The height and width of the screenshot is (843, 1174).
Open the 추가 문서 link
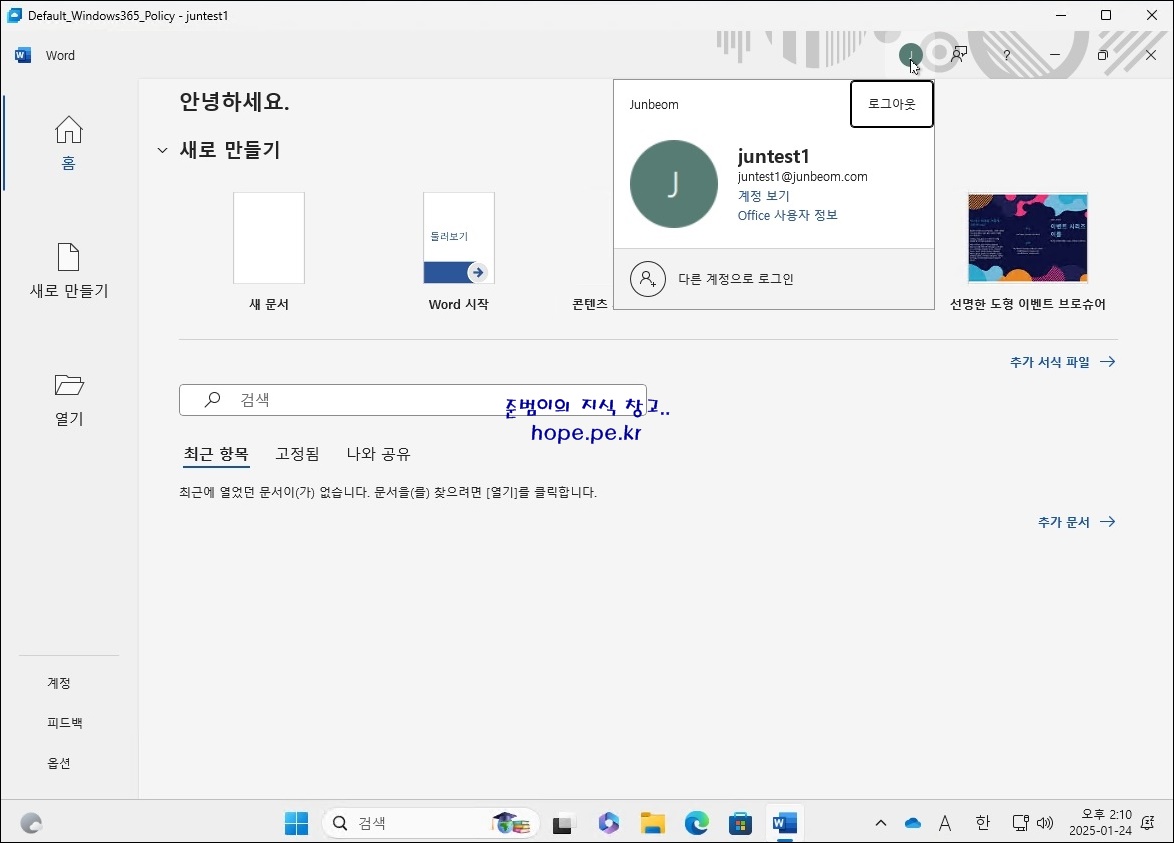[1063, 522]
